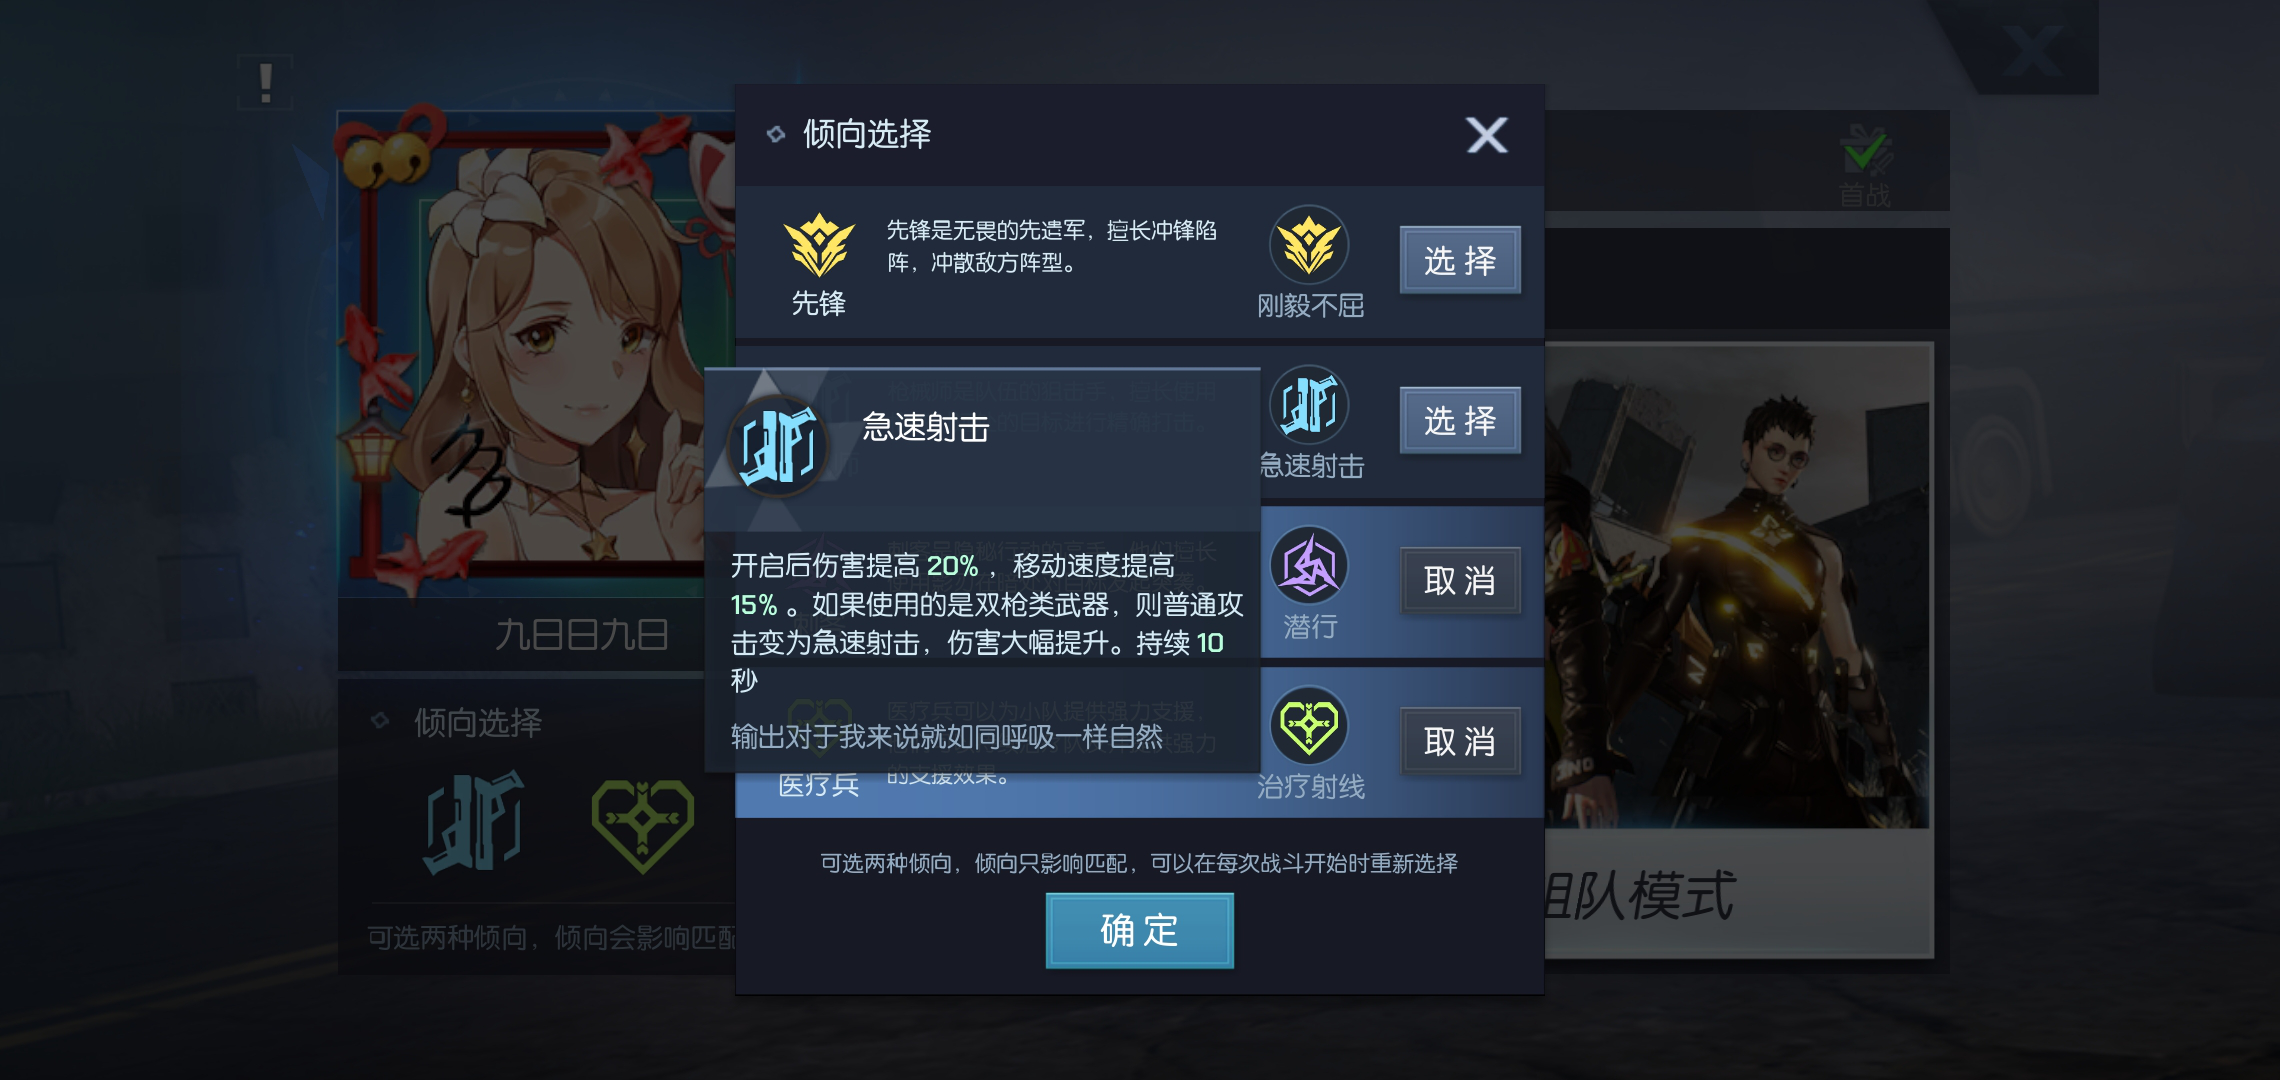
Task: Click the 组队模式 team mode card
Action: (x=1738, y=650)
